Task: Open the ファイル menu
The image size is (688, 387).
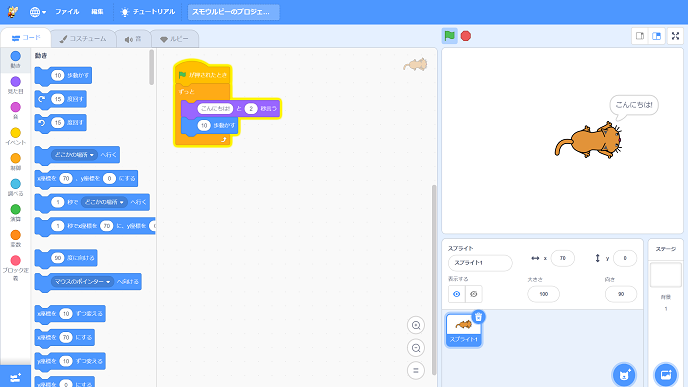Action: coord(67,12)
